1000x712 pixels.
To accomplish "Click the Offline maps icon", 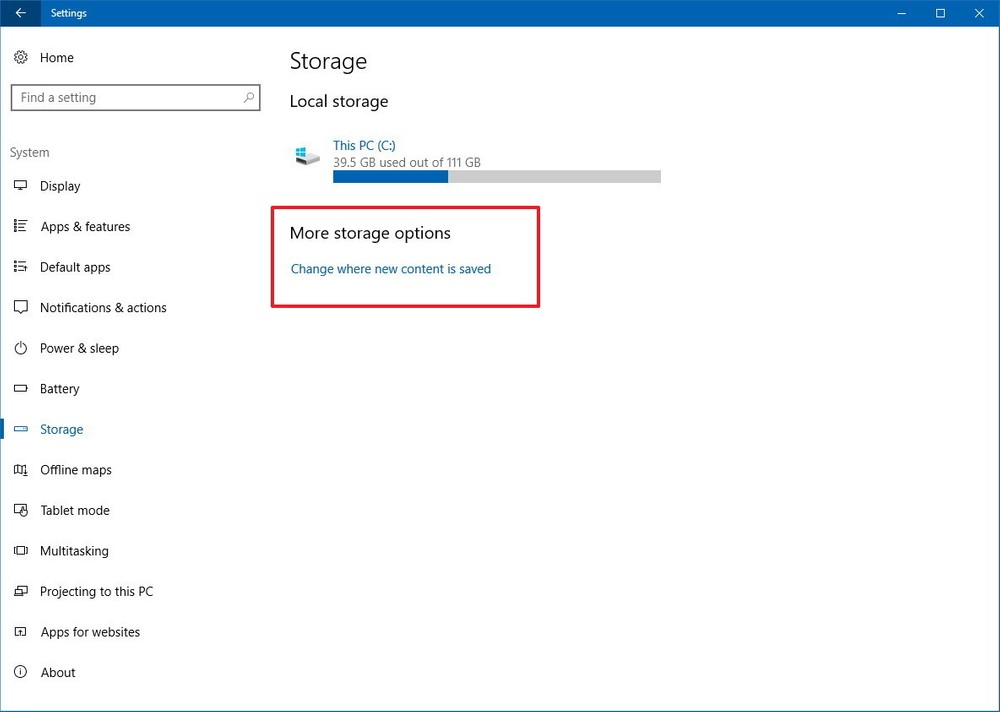I will point(20,470).
